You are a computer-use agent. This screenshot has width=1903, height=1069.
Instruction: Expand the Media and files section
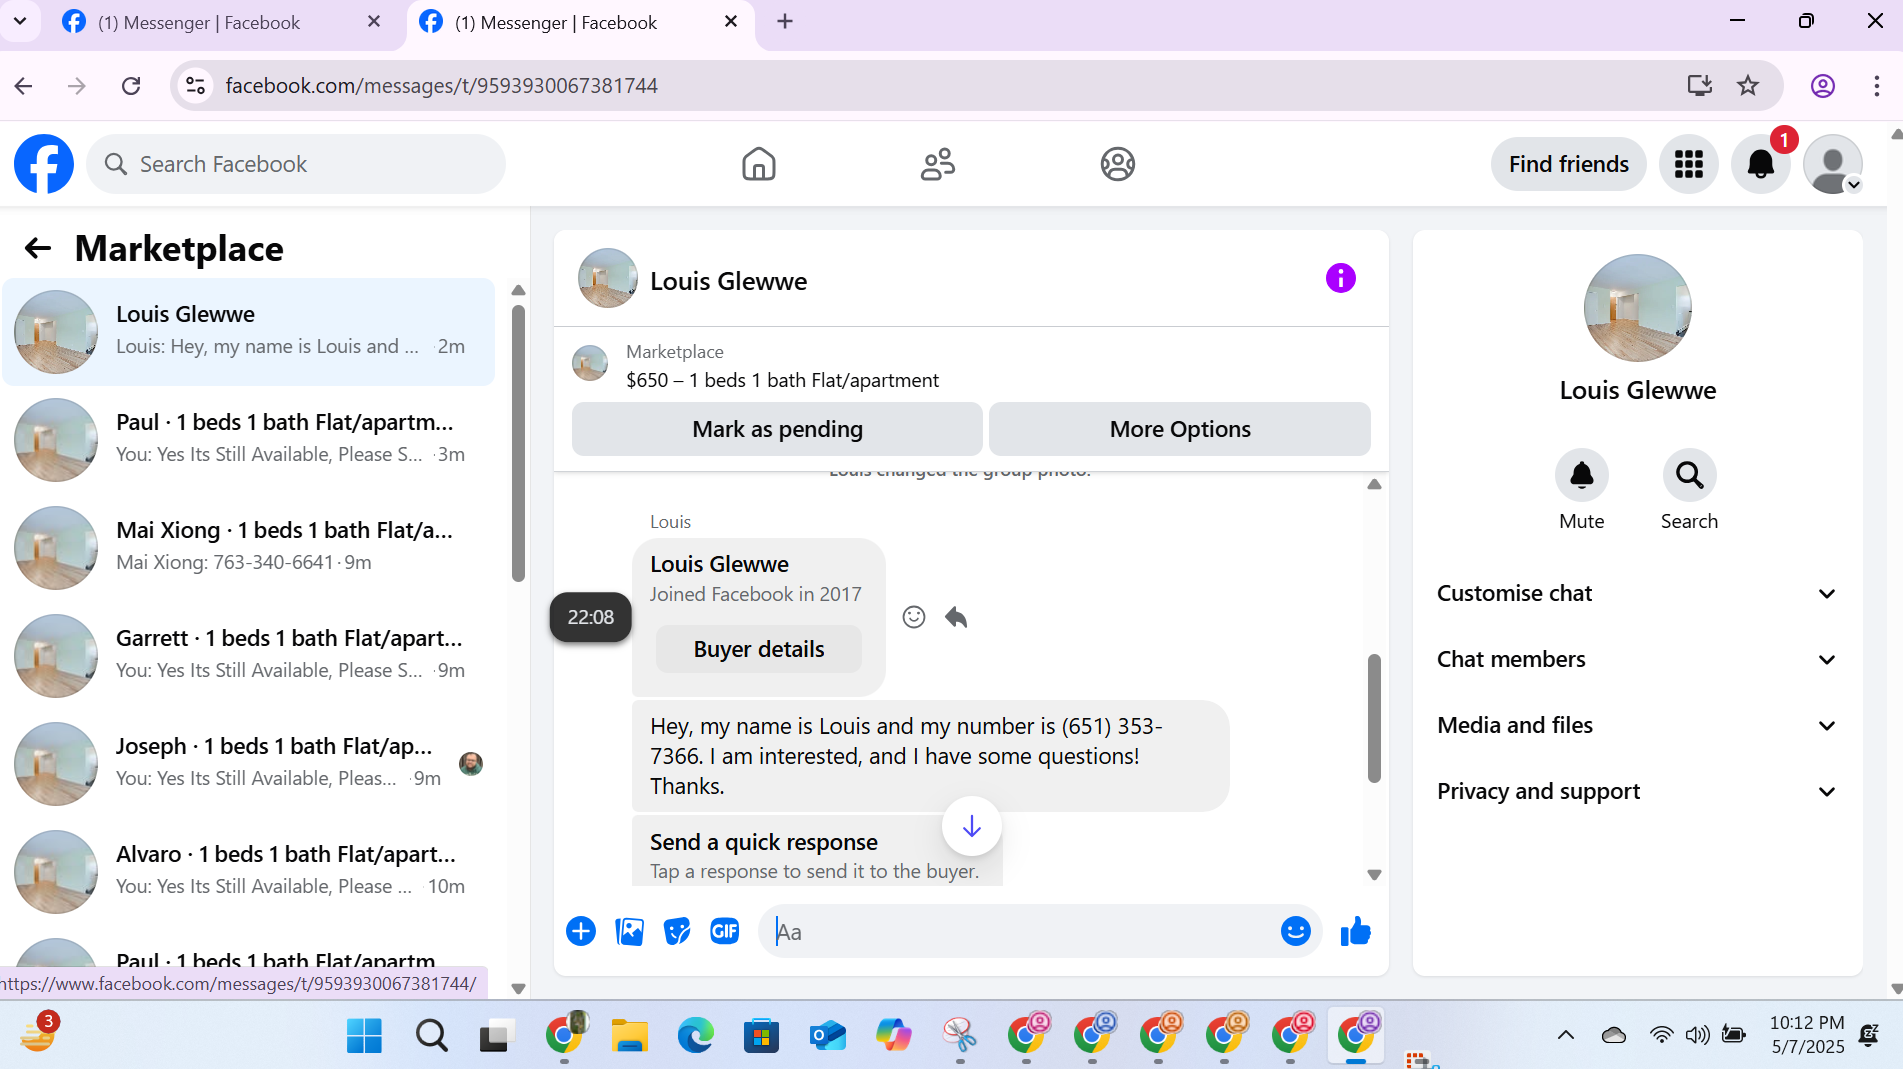tap(1637, 726)
